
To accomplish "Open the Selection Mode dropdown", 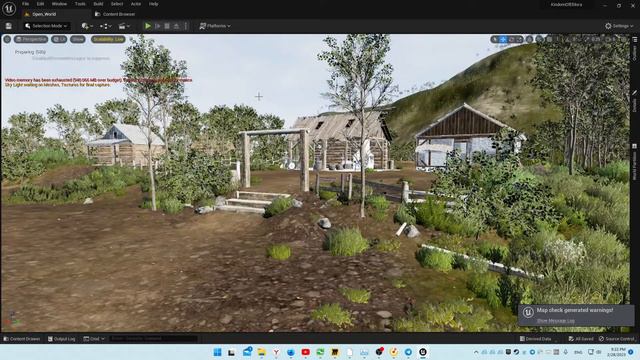I will (46, 26).
